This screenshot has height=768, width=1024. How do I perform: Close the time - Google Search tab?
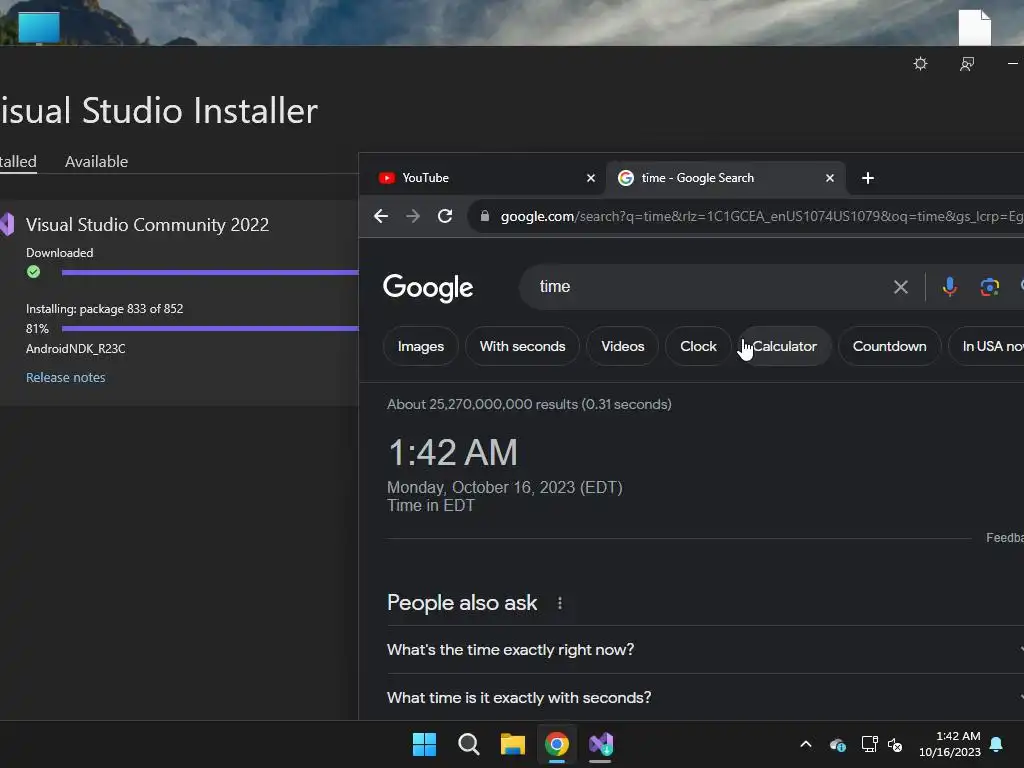click(x=829, y=178)
